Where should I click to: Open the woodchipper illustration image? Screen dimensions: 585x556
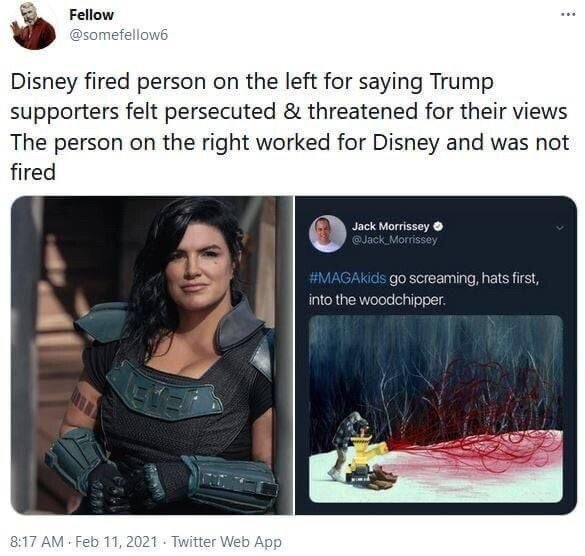436,409
